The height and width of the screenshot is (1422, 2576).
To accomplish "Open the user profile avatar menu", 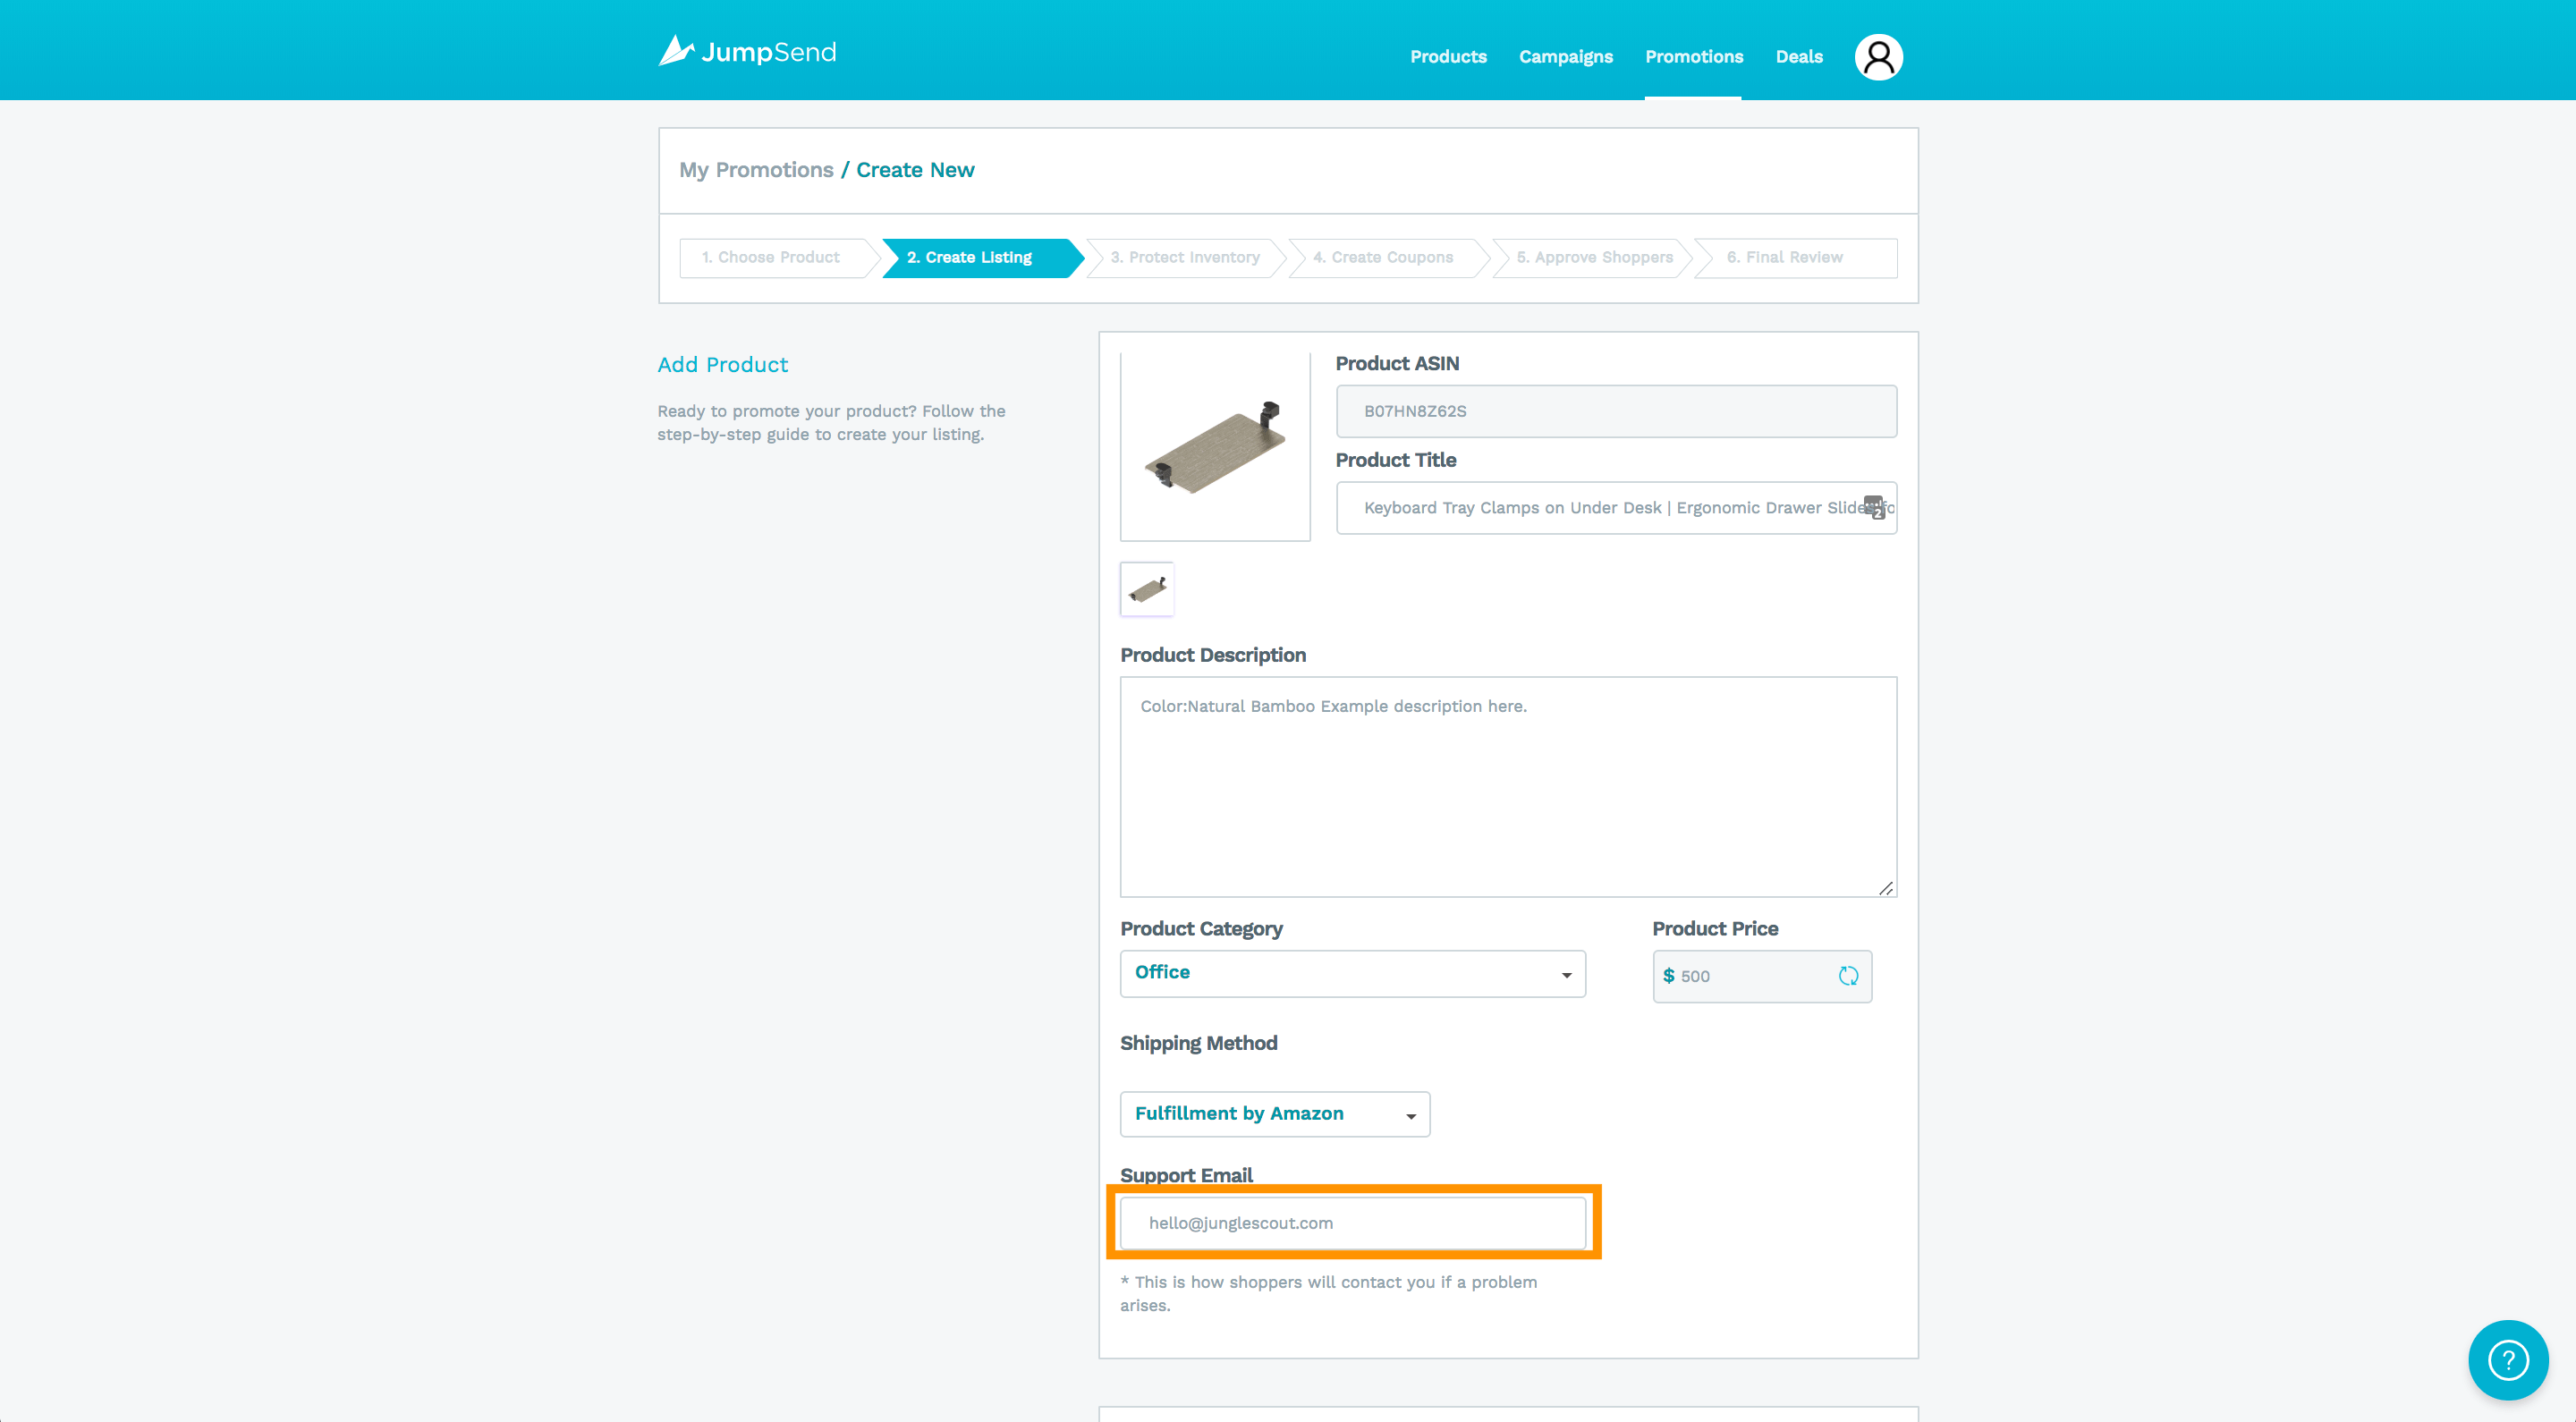I will pyautogui.click(x=1878, y=57).
